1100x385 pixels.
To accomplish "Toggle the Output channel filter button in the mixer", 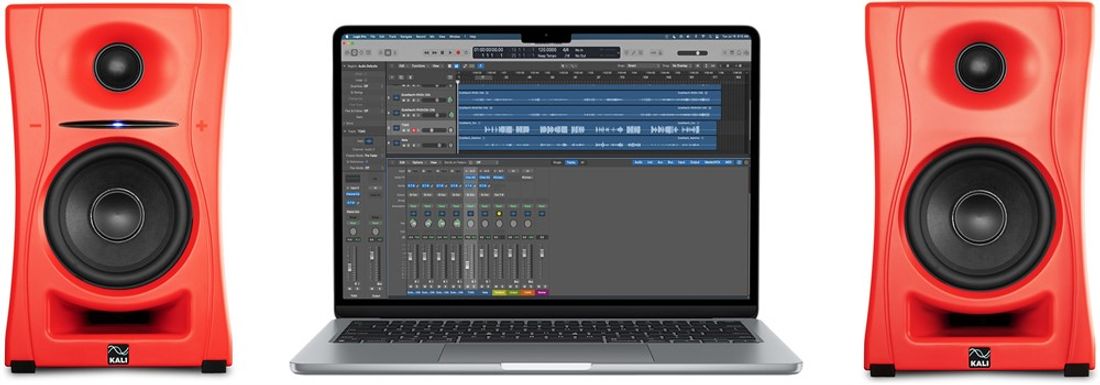I will [x=695, y=163].
